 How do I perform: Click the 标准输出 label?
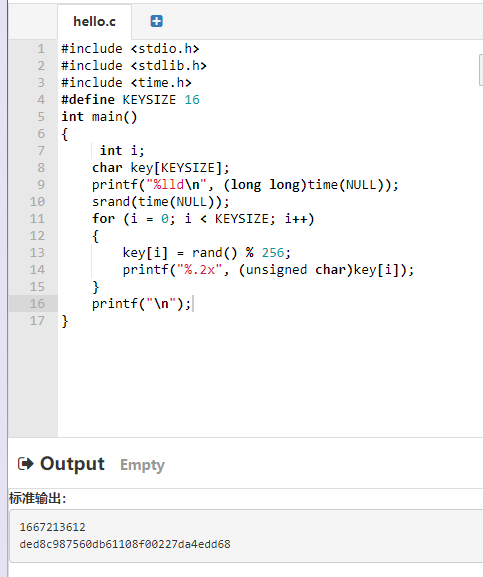[37, 498]
